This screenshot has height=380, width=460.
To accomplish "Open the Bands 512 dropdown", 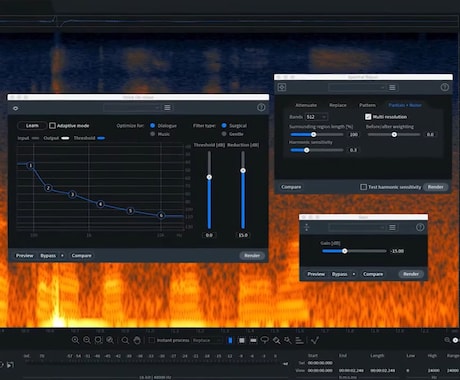I will pyautogui.click(x=316, y=117).
